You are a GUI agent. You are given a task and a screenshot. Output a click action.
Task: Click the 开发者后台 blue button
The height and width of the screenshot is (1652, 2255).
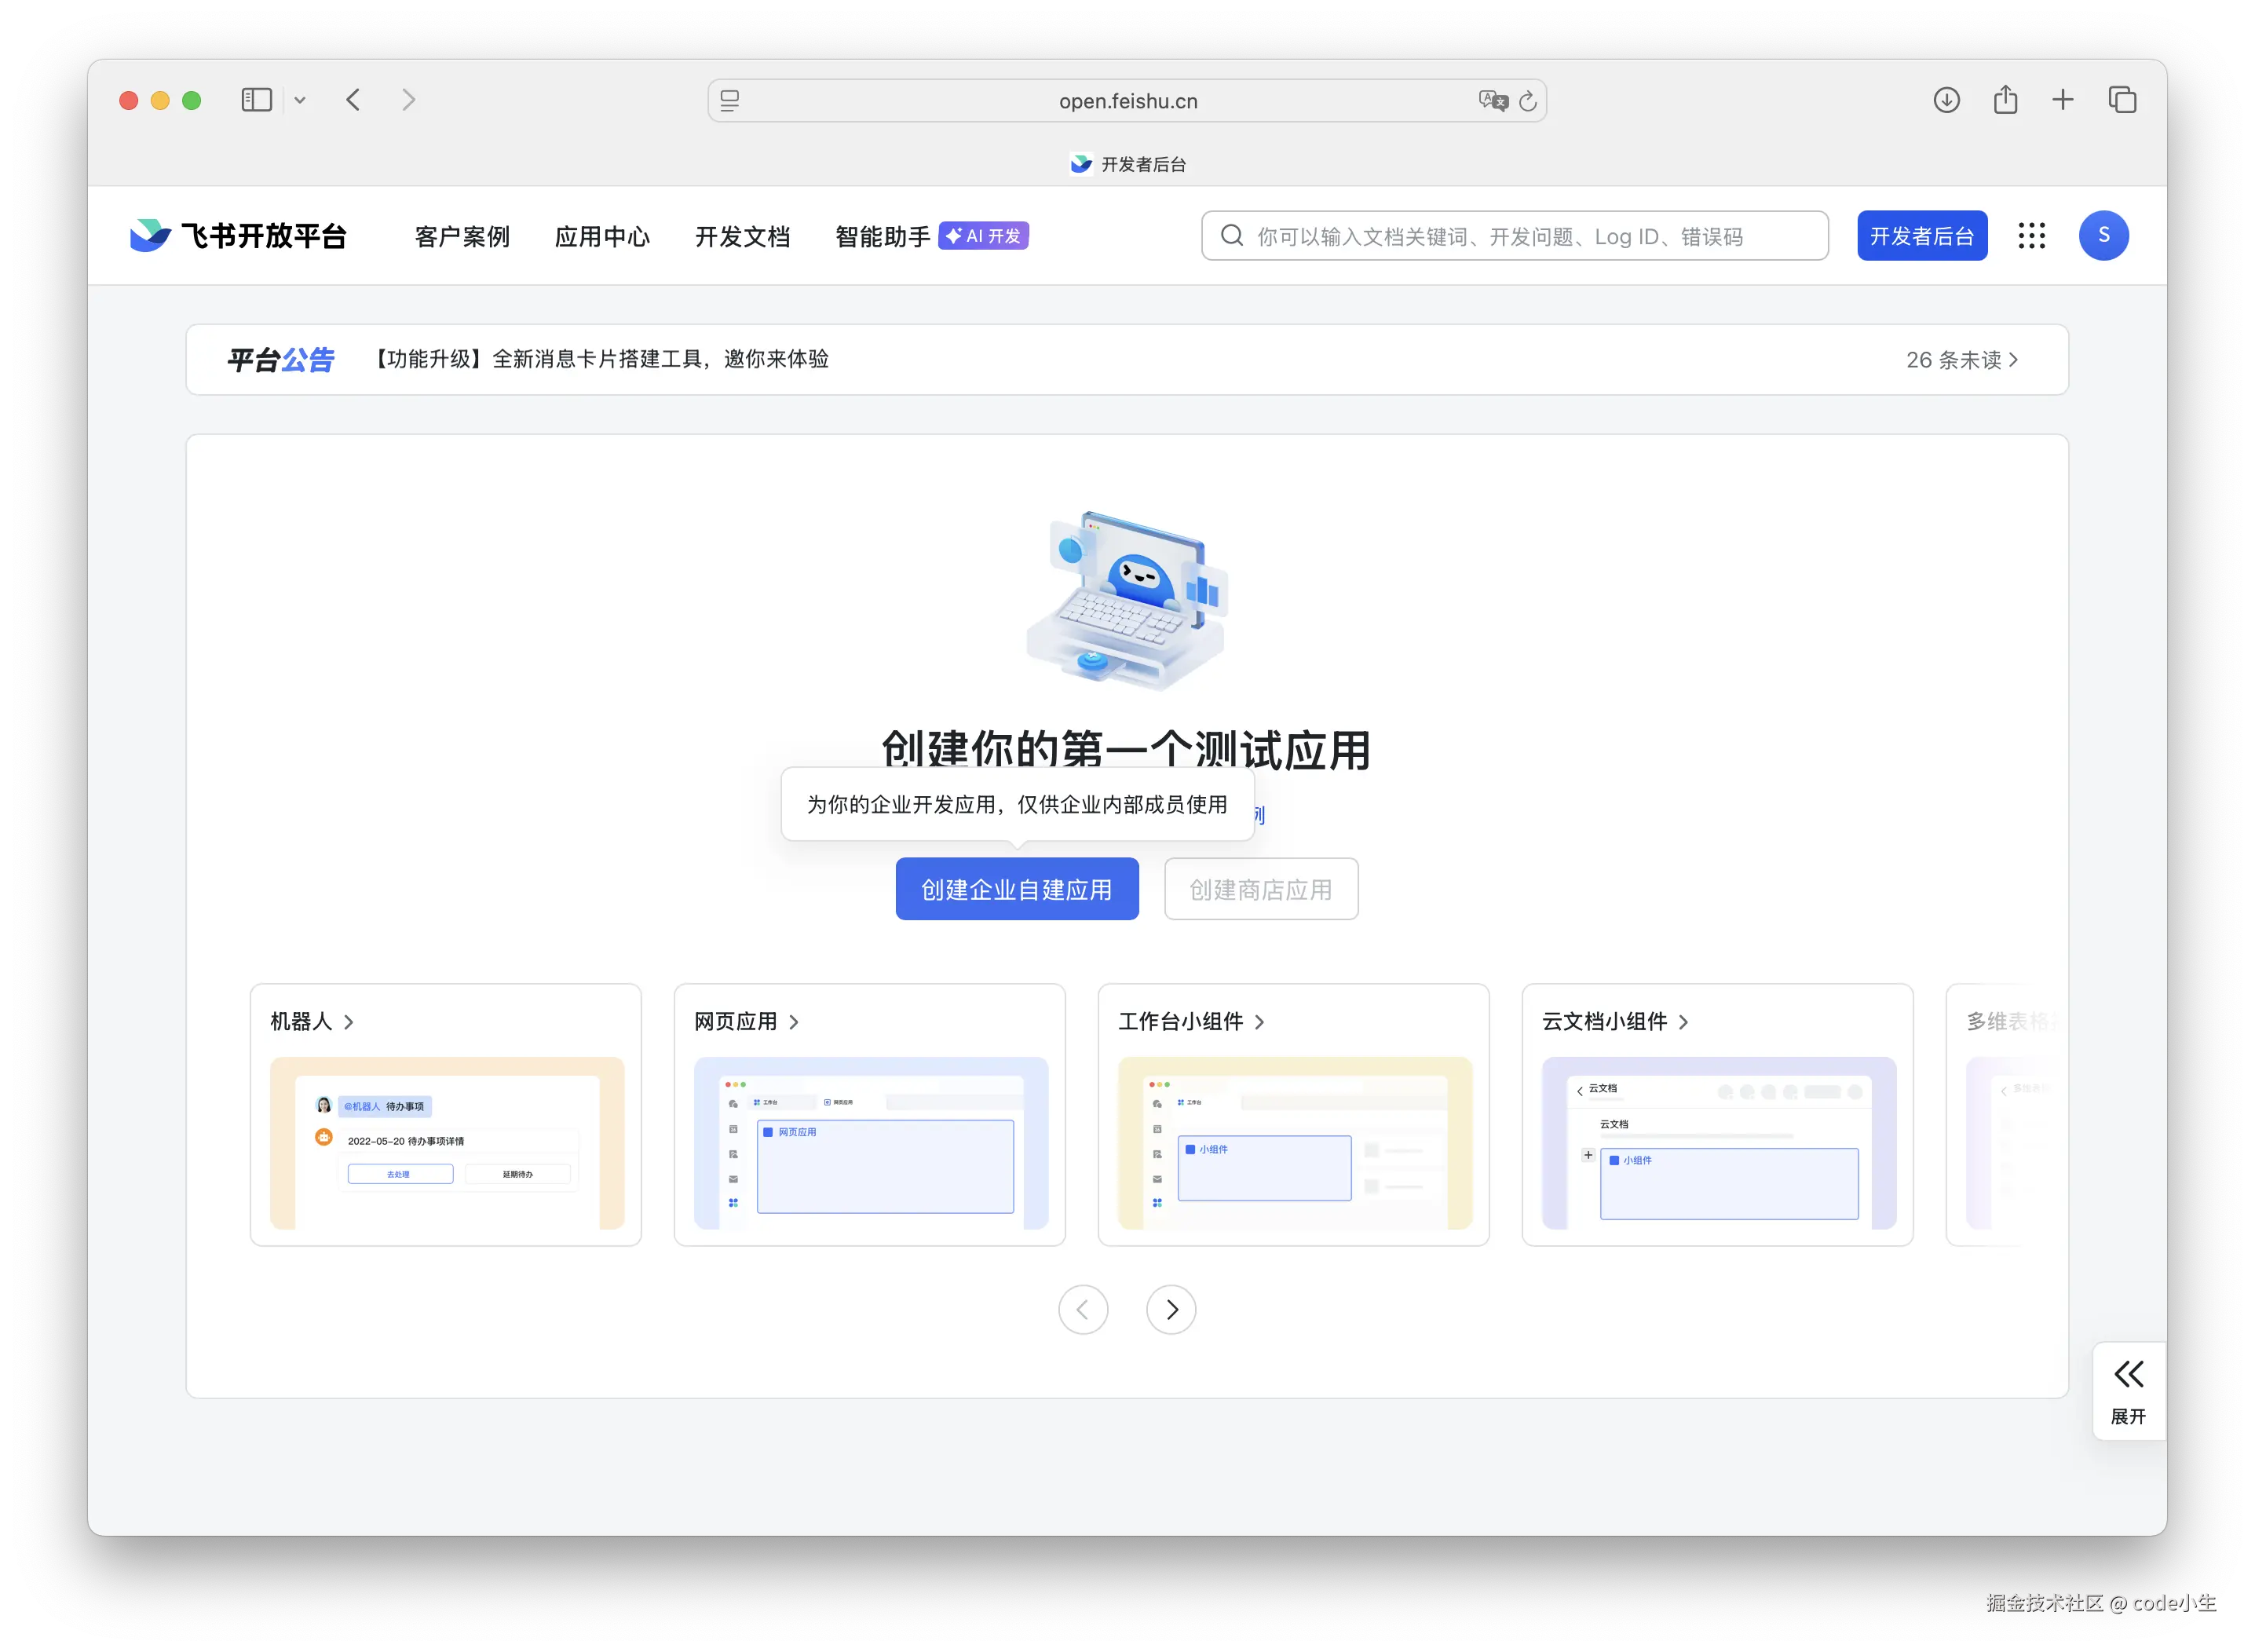(1921, 236)
